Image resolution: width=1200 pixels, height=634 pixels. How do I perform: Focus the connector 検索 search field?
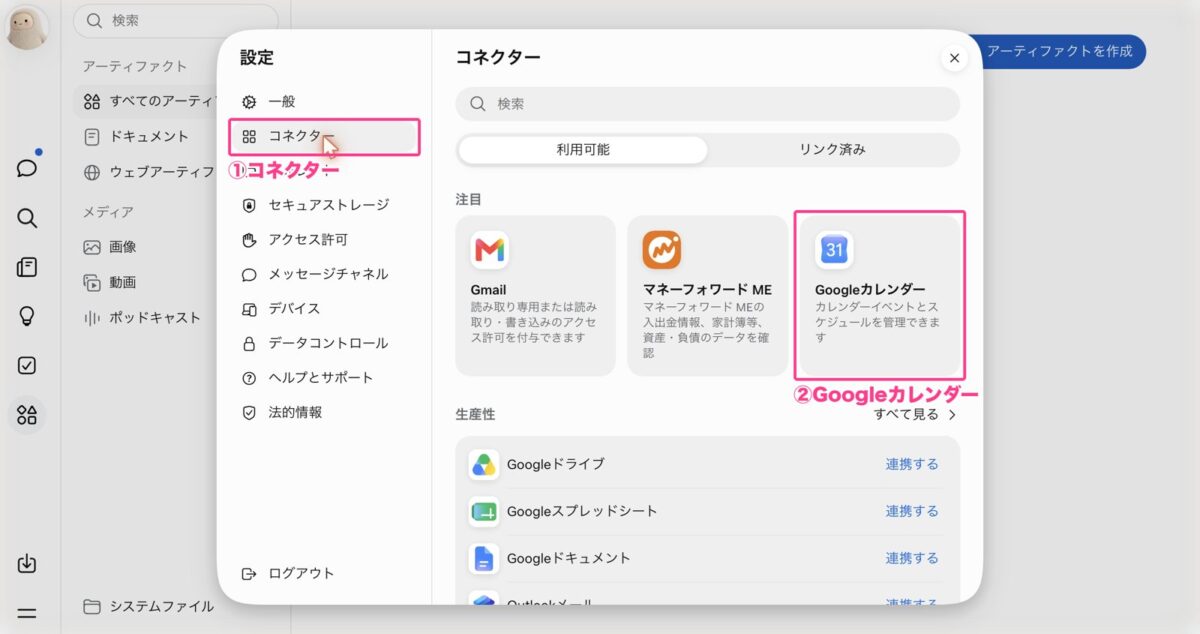pyautogui.click(x=707, y=104)
